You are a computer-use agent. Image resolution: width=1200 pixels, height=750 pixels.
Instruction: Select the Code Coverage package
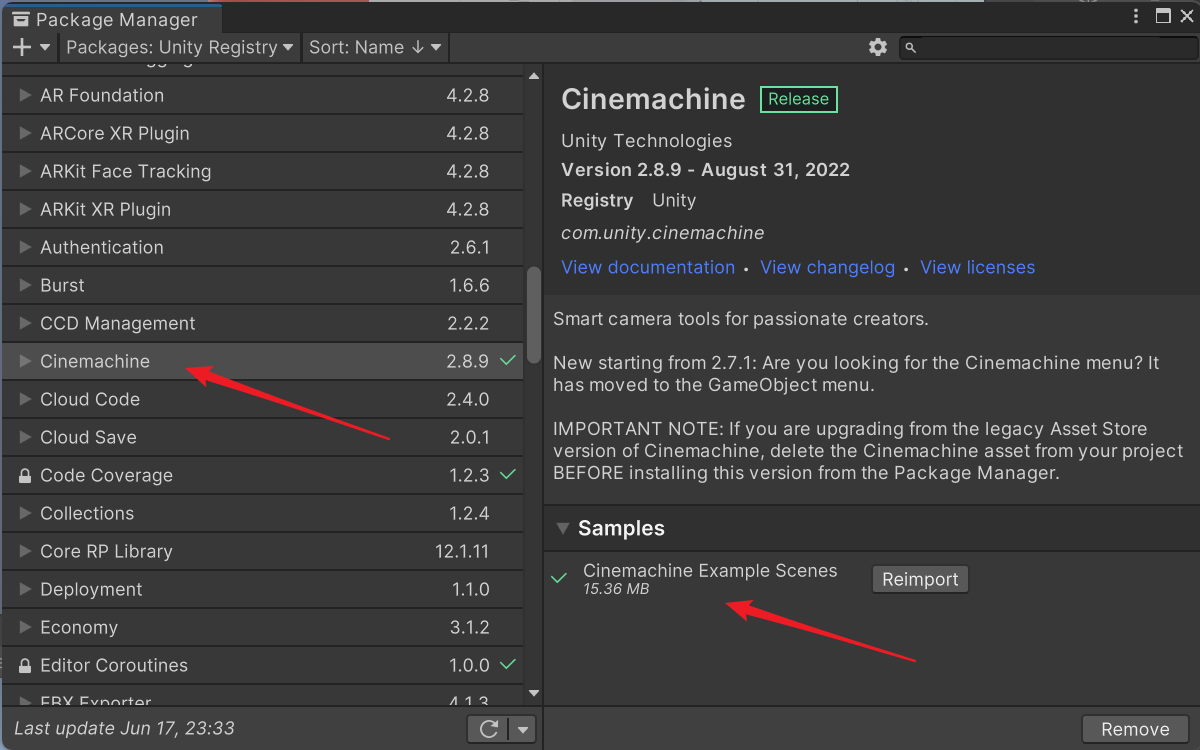(262, 475)
